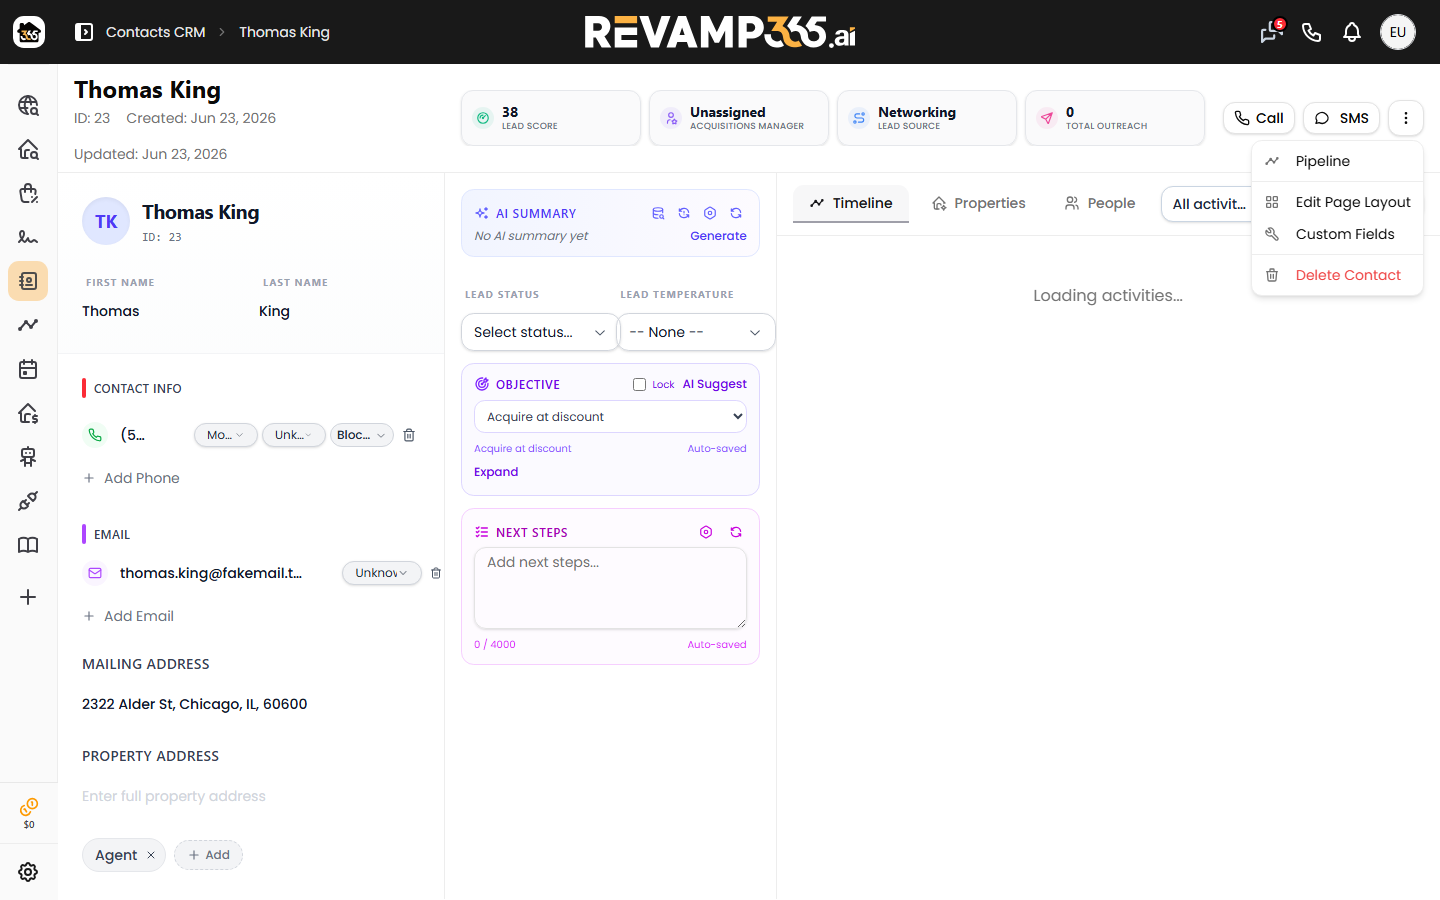Viewport: 1440px width, 900px height.
Task: Click the phone dialer icon in header
Action: (x=1312, y=32)
